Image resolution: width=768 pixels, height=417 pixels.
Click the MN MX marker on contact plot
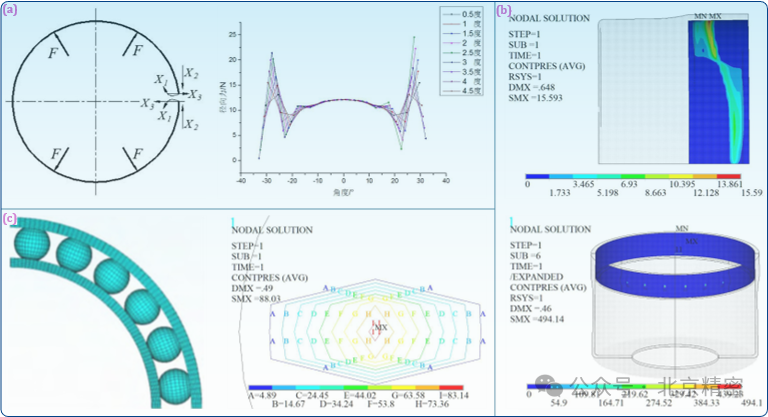(708, 17)
